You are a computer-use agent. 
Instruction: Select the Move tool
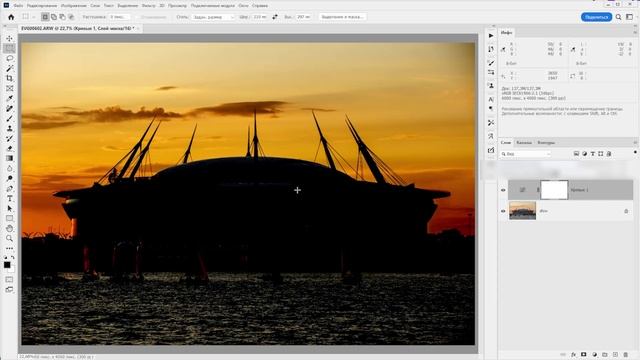coord(9,38)
